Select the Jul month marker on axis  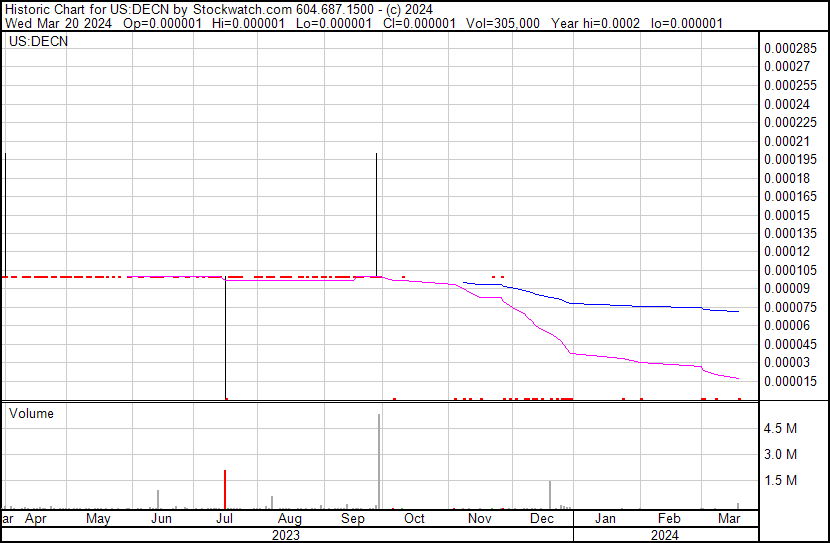225,519
